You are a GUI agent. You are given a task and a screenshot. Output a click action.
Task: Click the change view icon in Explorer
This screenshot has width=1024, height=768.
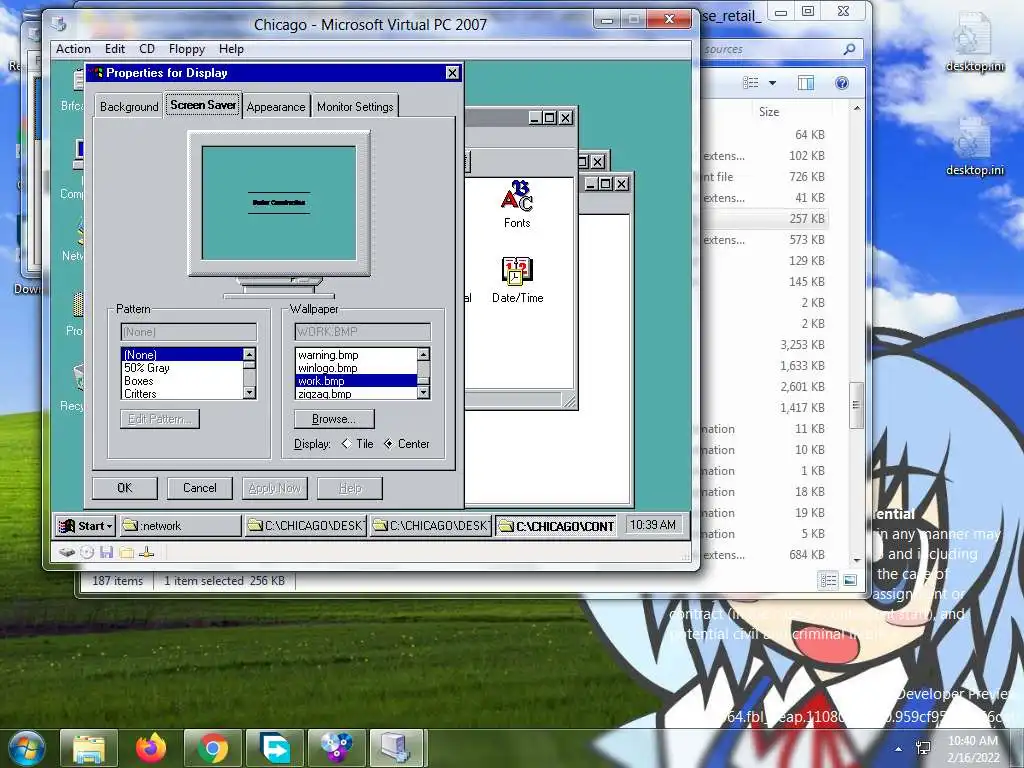751,83
